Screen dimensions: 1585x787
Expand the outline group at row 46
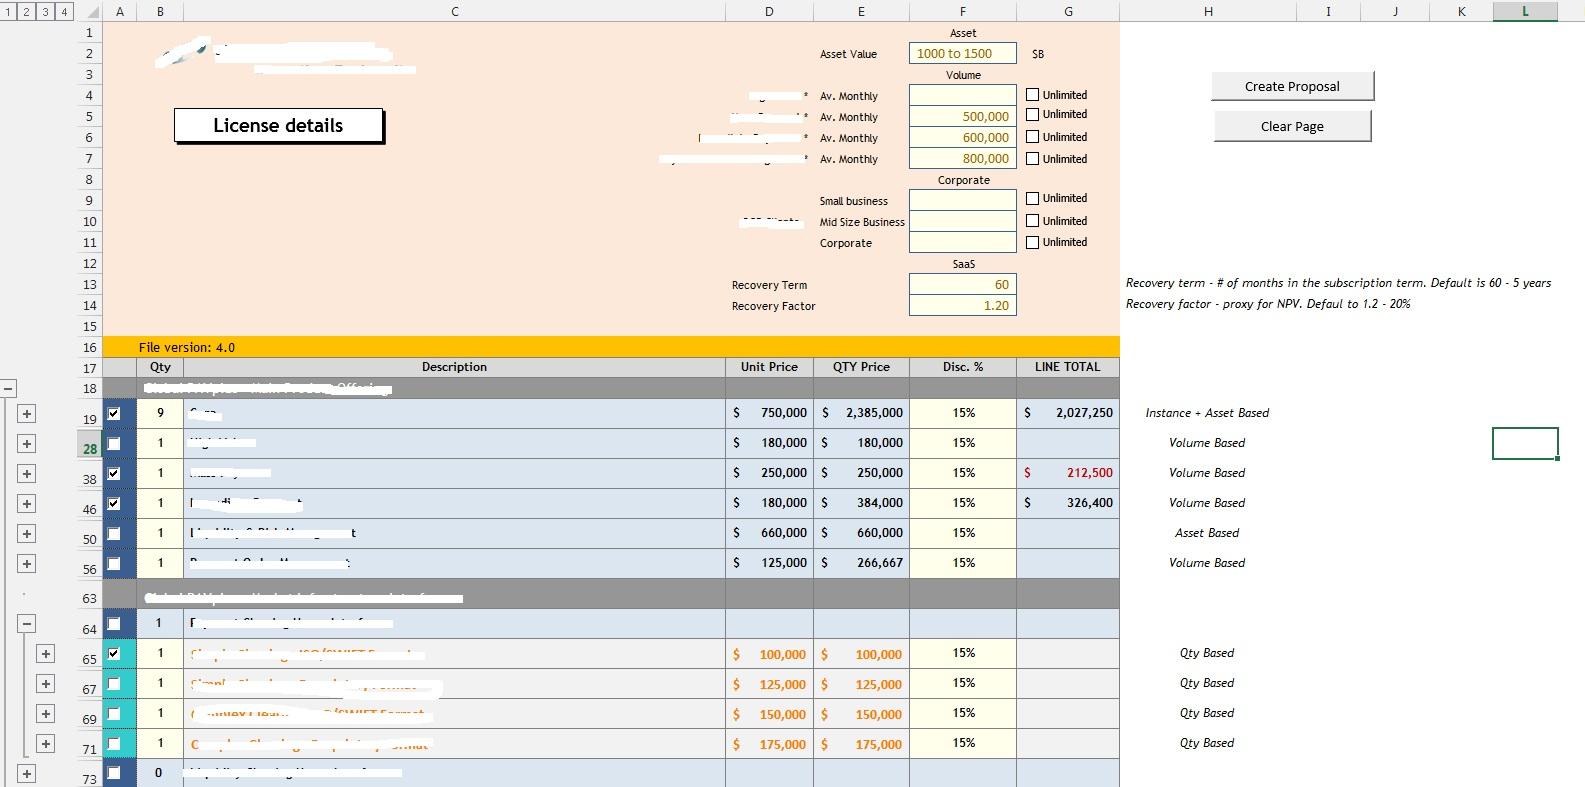click(27, 503)
